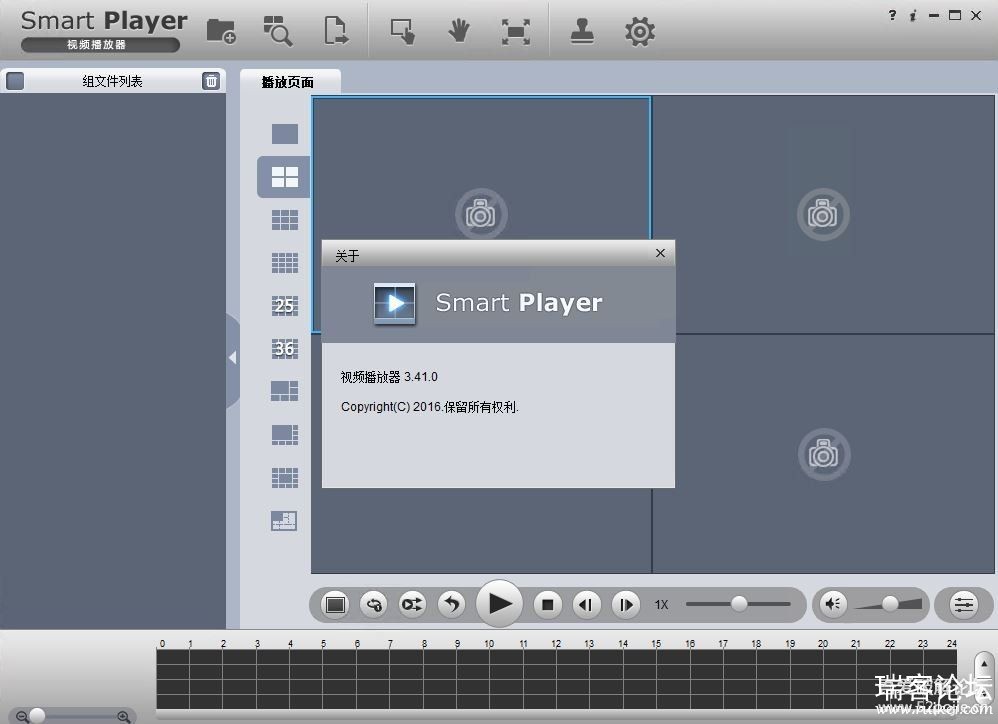Zoom out timeline with minus magnifier

click(22, 717)
